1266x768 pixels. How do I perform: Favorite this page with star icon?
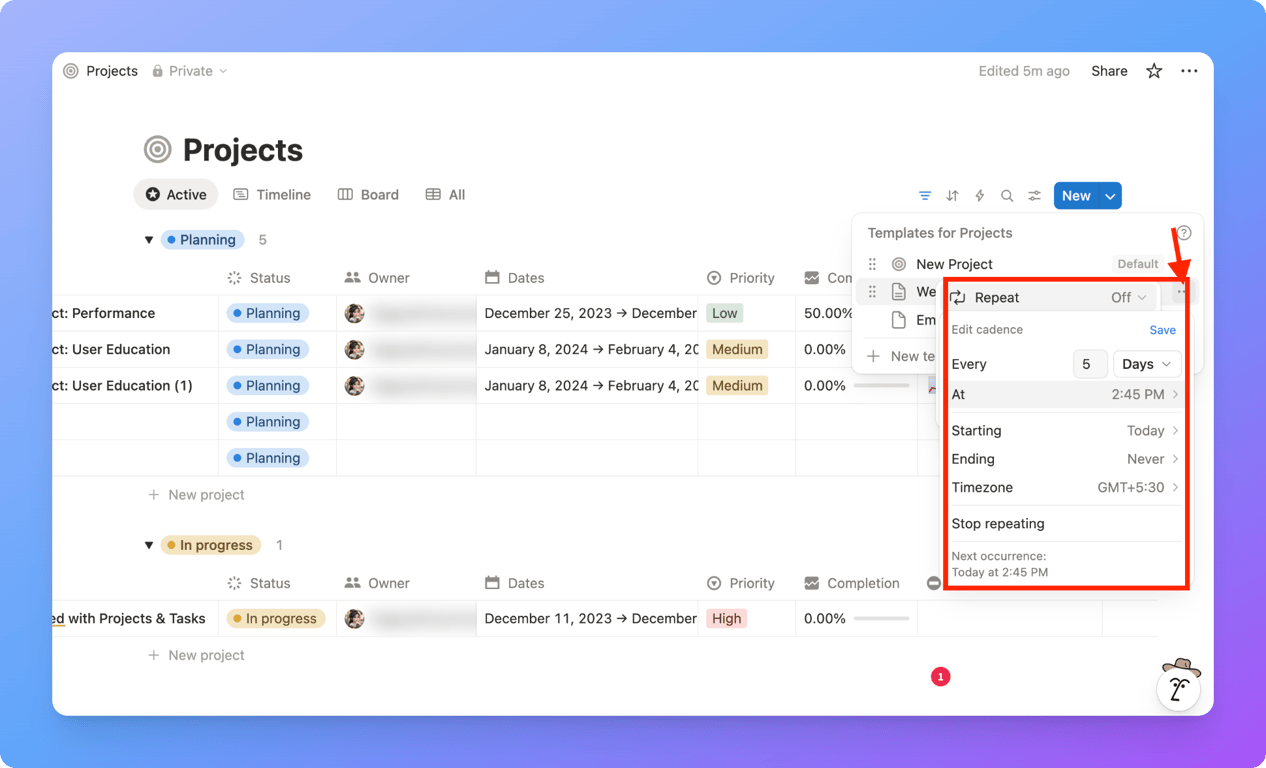tap(1154, 71)
